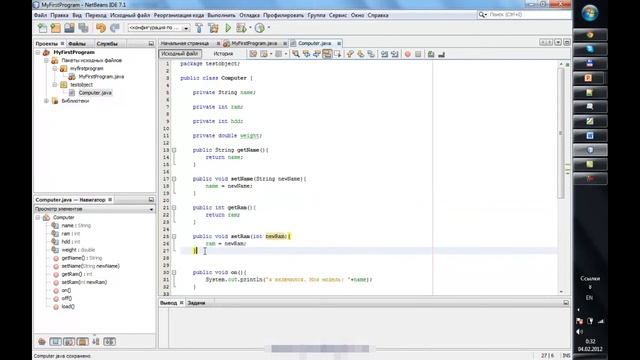
Task: Select Computer.java in project tree
Action: point(95,93)
